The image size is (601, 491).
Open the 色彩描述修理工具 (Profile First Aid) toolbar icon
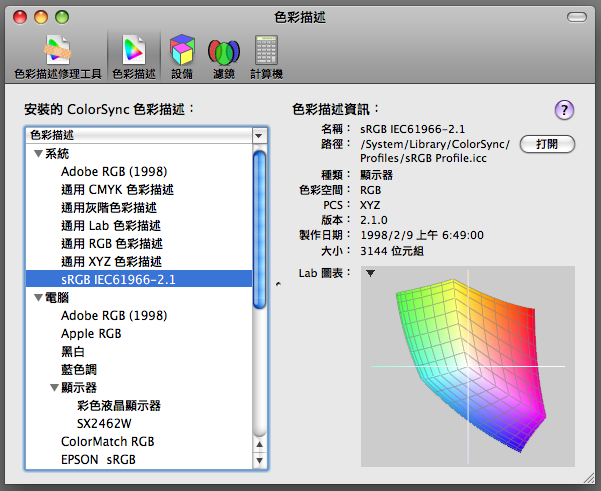pos(58,57)
